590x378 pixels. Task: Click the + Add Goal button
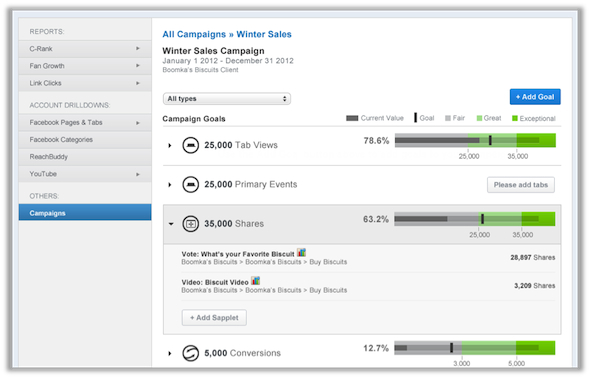[535, 97]
